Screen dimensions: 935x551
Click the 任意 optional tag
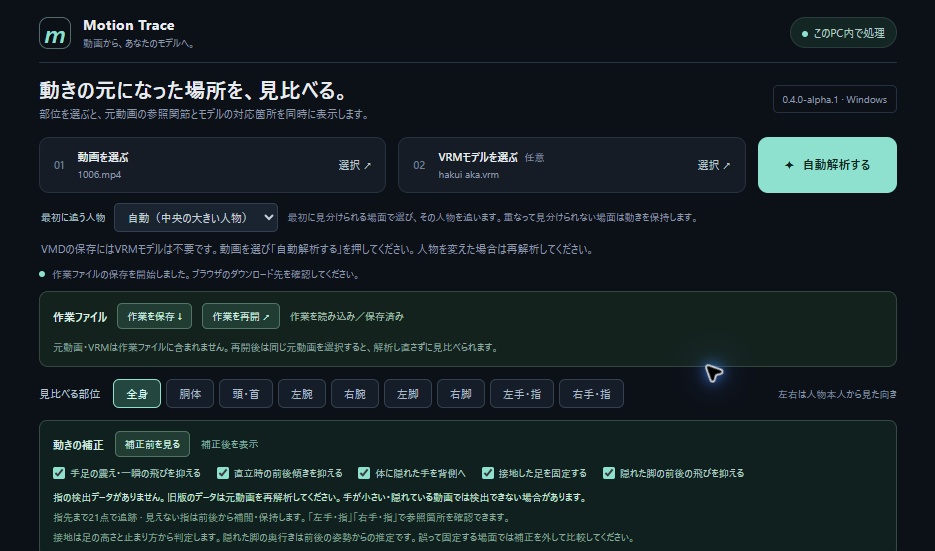pyautogui.click(x=534, y=157)
